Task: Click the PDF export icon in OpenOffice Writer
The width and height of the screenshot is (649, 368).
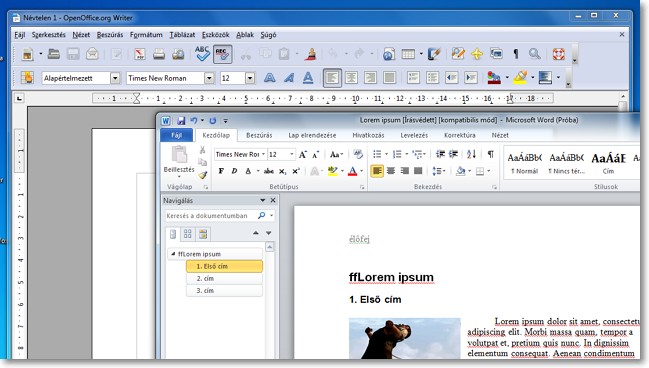Action: [139, 54]
